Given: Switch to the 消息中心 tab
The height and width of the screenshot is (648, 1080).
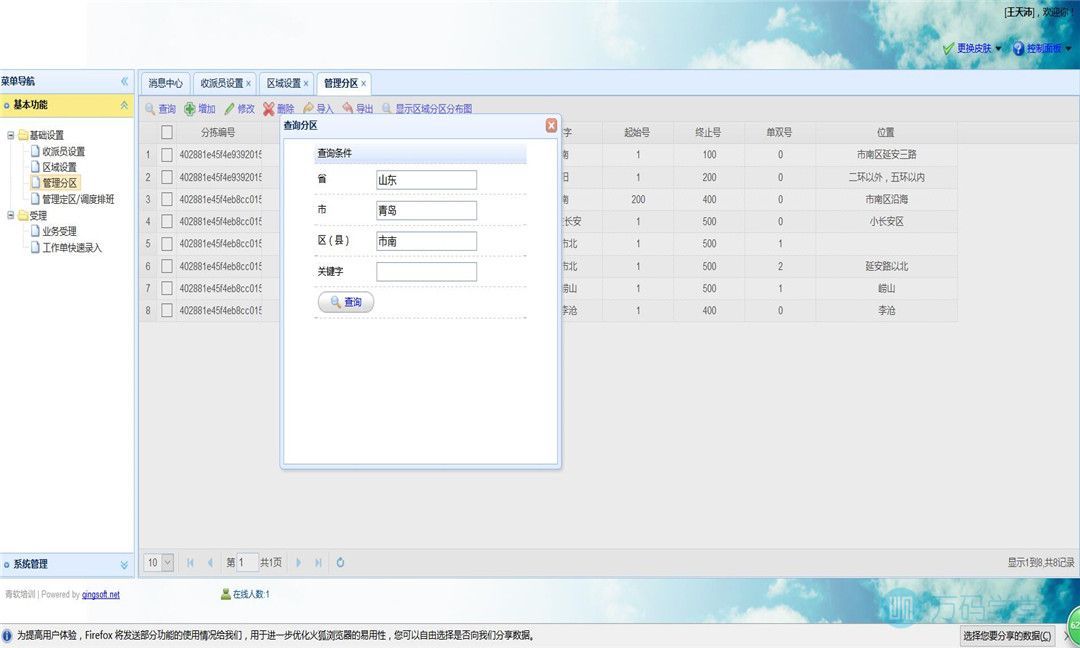Looking at the screenshot, I should point(165,83).
